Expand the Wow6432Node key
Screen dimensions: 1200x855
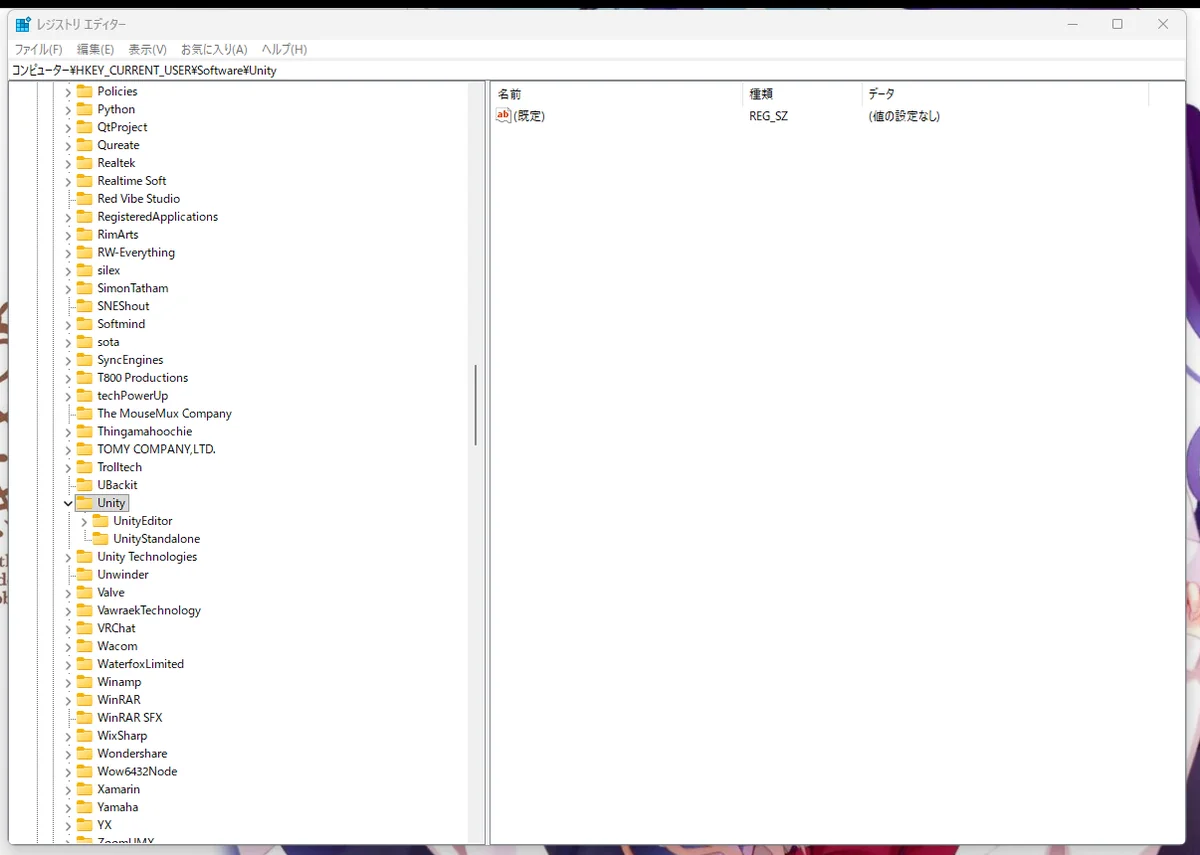coord(68,772)
